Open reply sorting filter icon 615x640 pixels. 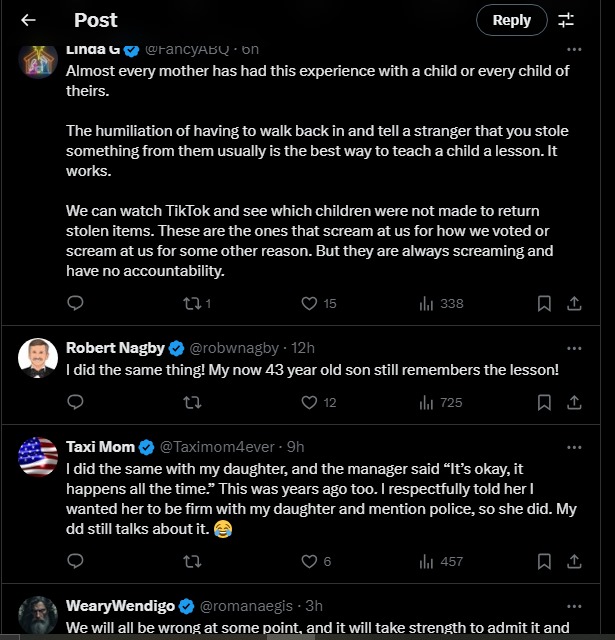[x=566, y=20]
